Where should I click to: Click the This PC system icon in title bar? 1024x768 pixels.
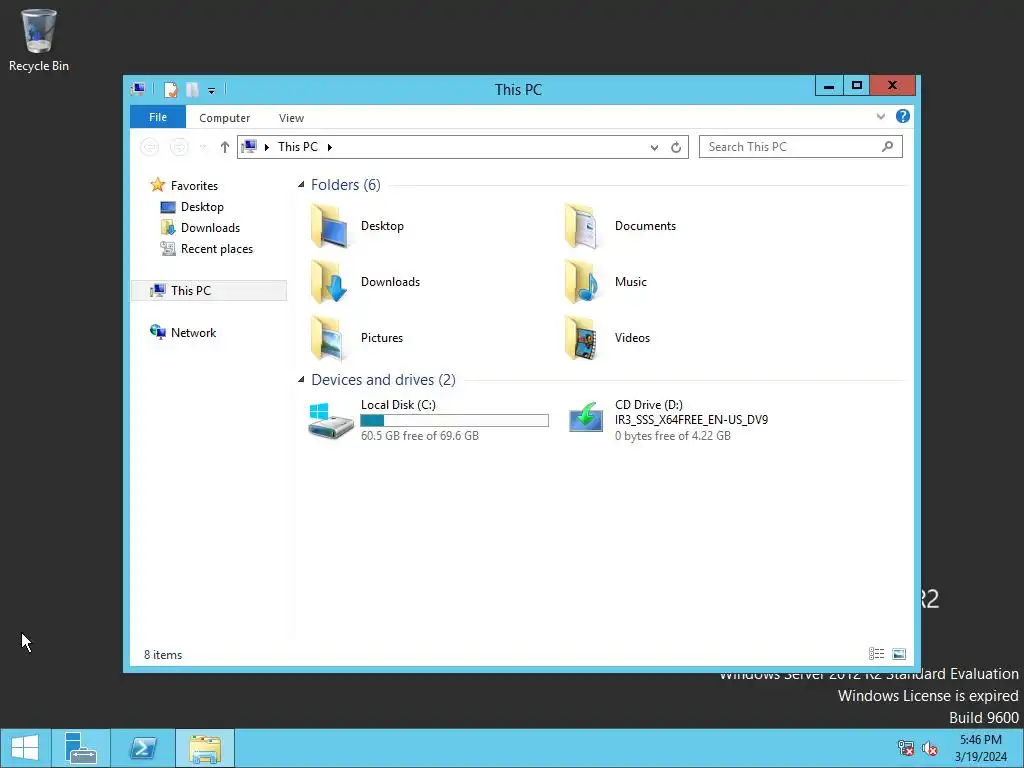(138, 89)
